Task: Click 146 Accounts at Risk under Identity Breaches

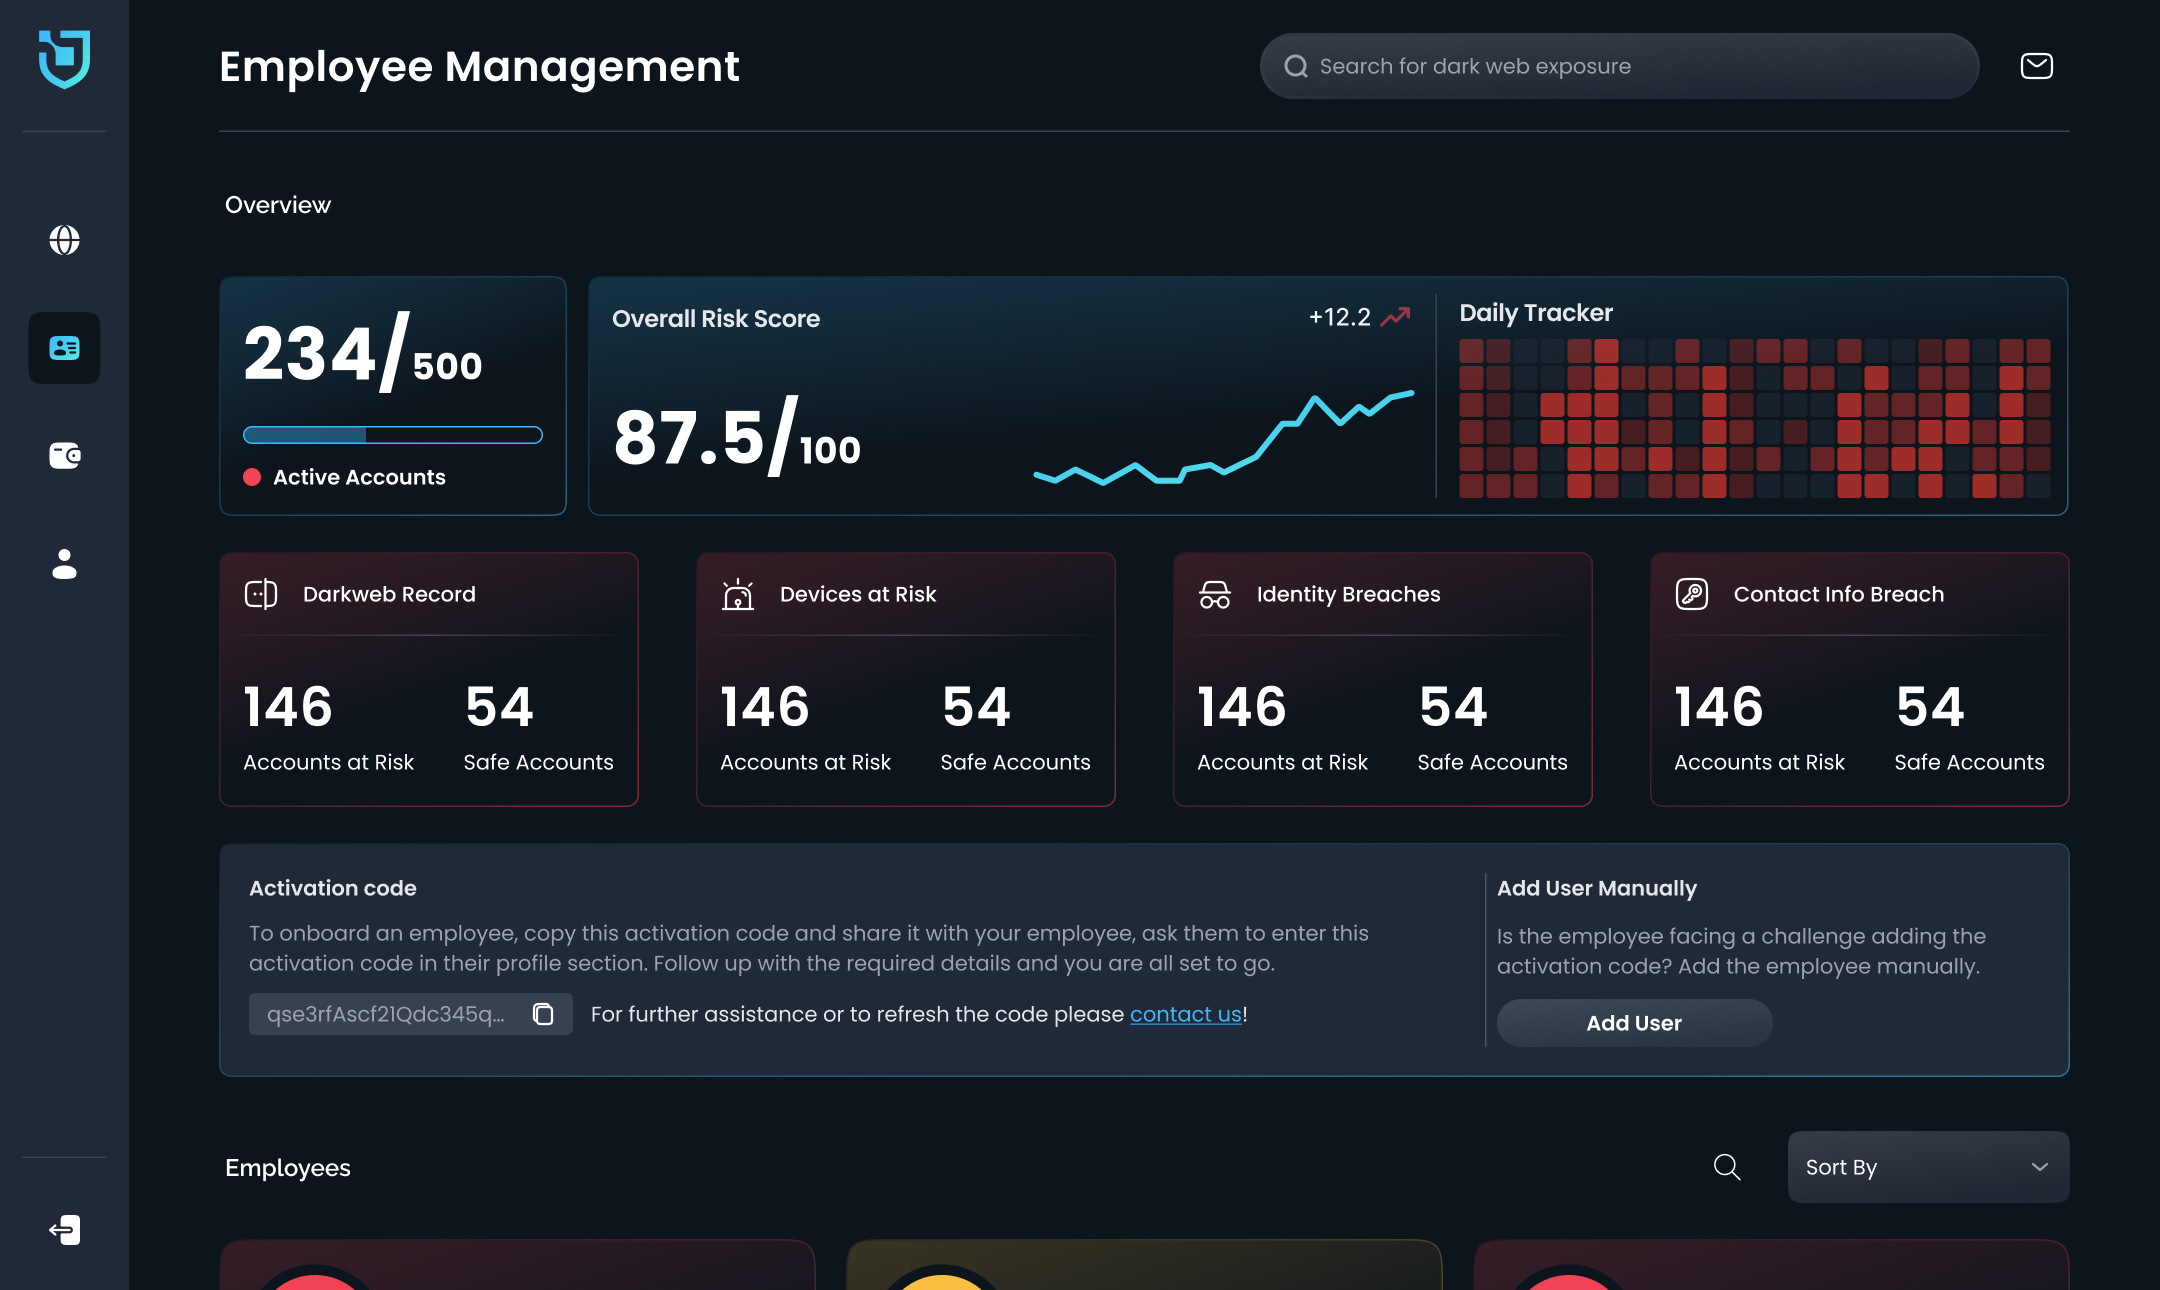Action: click(x=1282, y=727)
